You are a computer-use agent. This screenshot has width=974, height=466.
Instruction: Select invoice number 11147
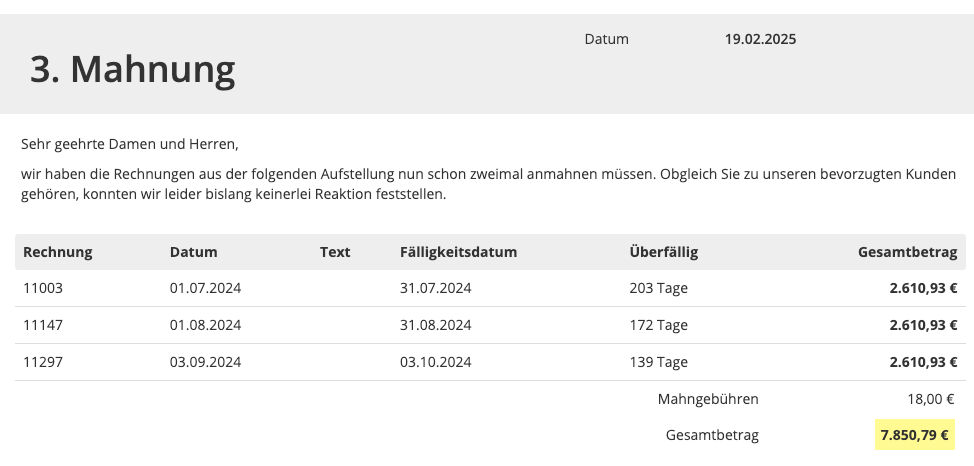tap(43, 325)
